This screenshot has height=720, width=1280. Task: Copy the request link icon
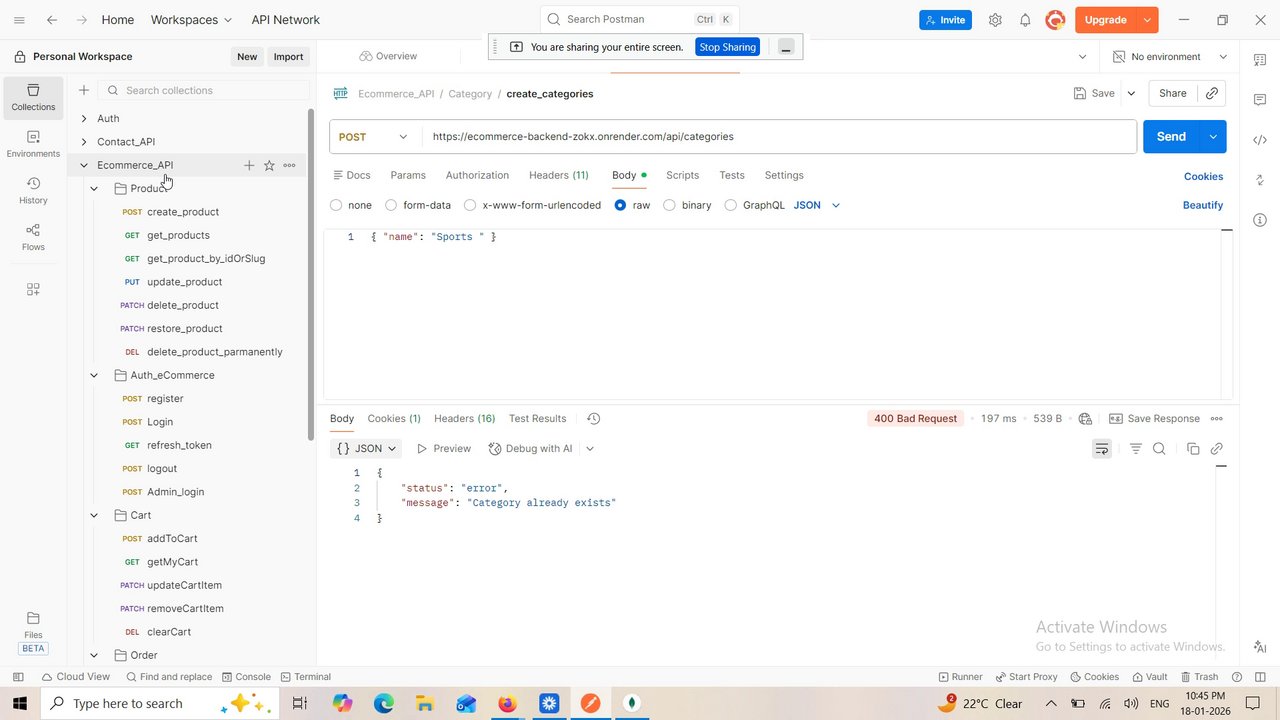tap(1211, 93)
